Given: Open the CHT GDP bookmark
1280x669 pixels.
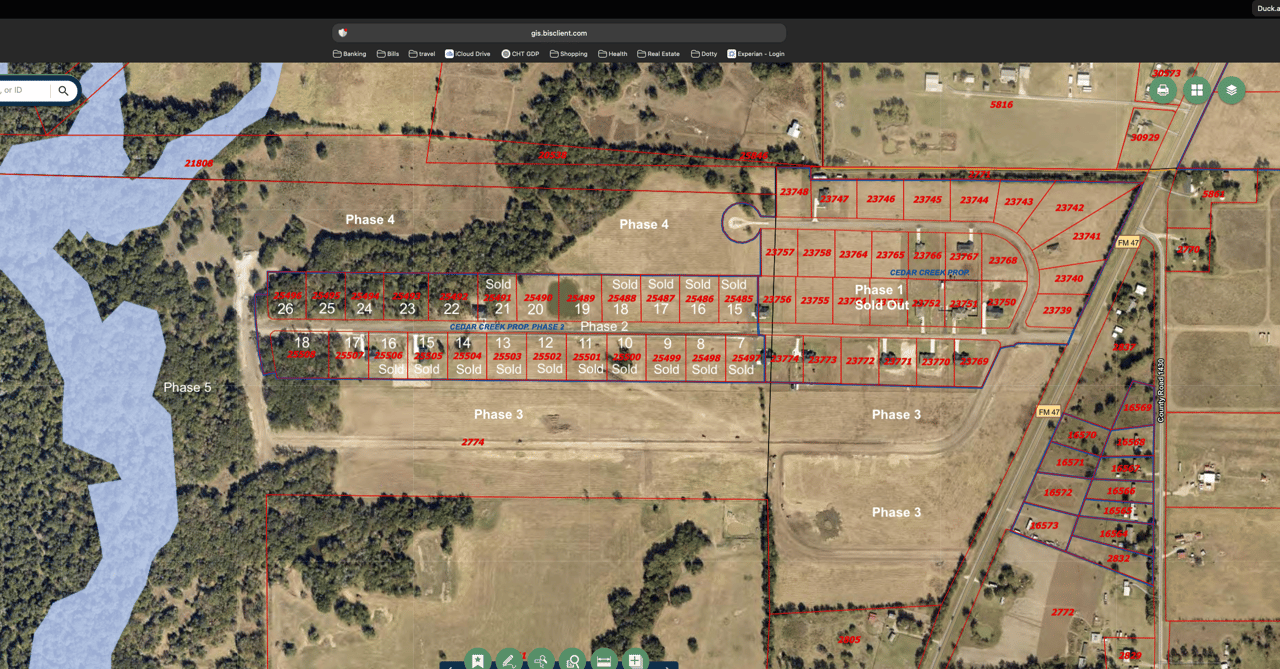Looking at the screenshot, I should (x=520, y=54).
